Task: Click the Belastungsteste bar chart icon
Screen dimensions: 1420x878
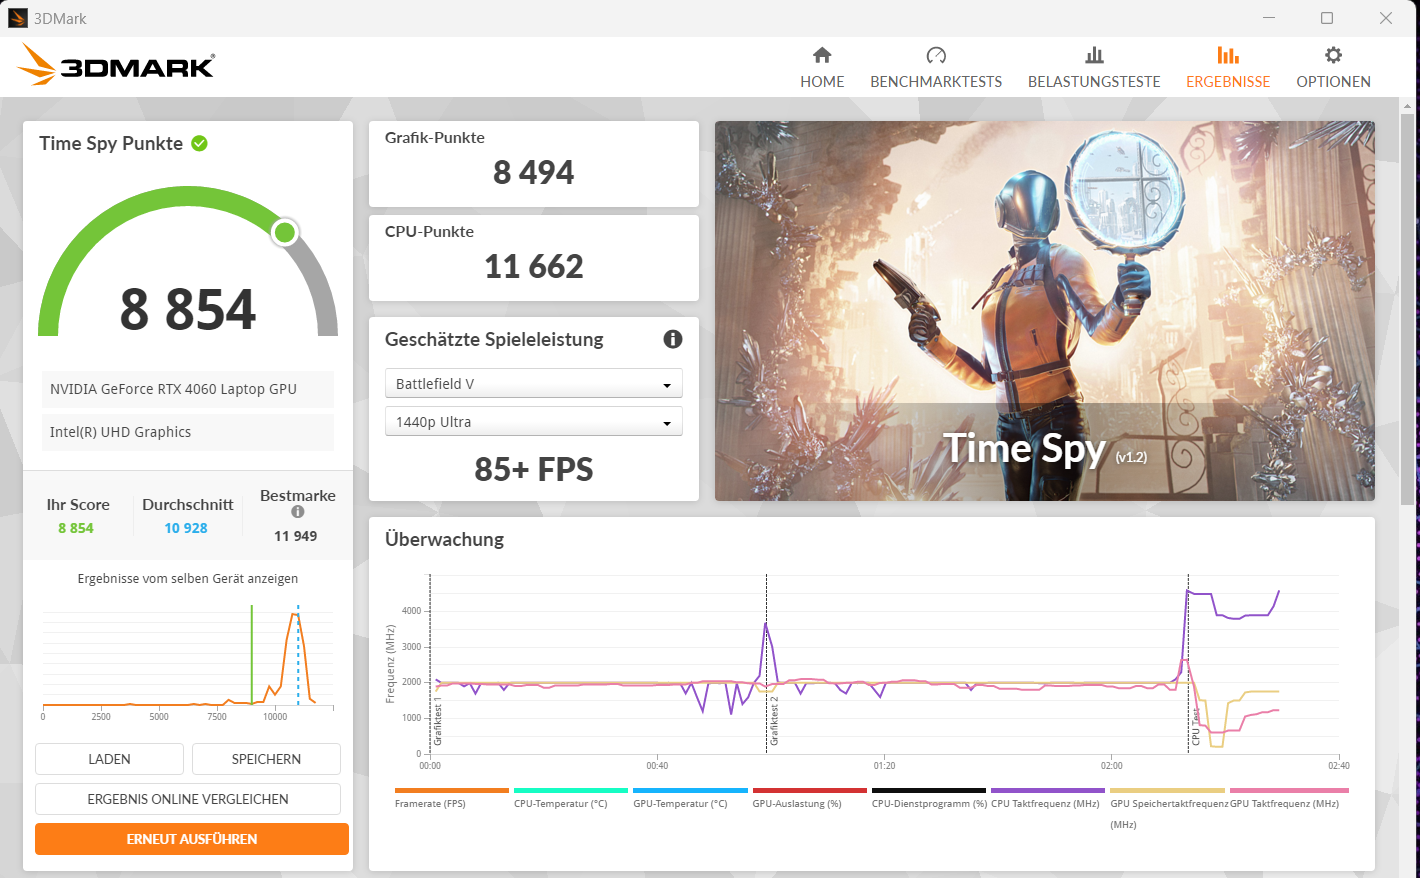Action: coord(1094,55)
